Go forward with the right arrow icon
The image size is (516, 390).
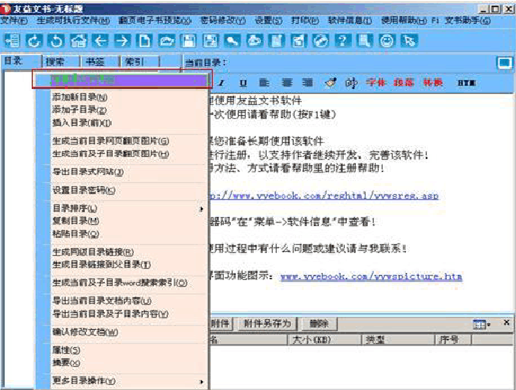coord(122,41)
